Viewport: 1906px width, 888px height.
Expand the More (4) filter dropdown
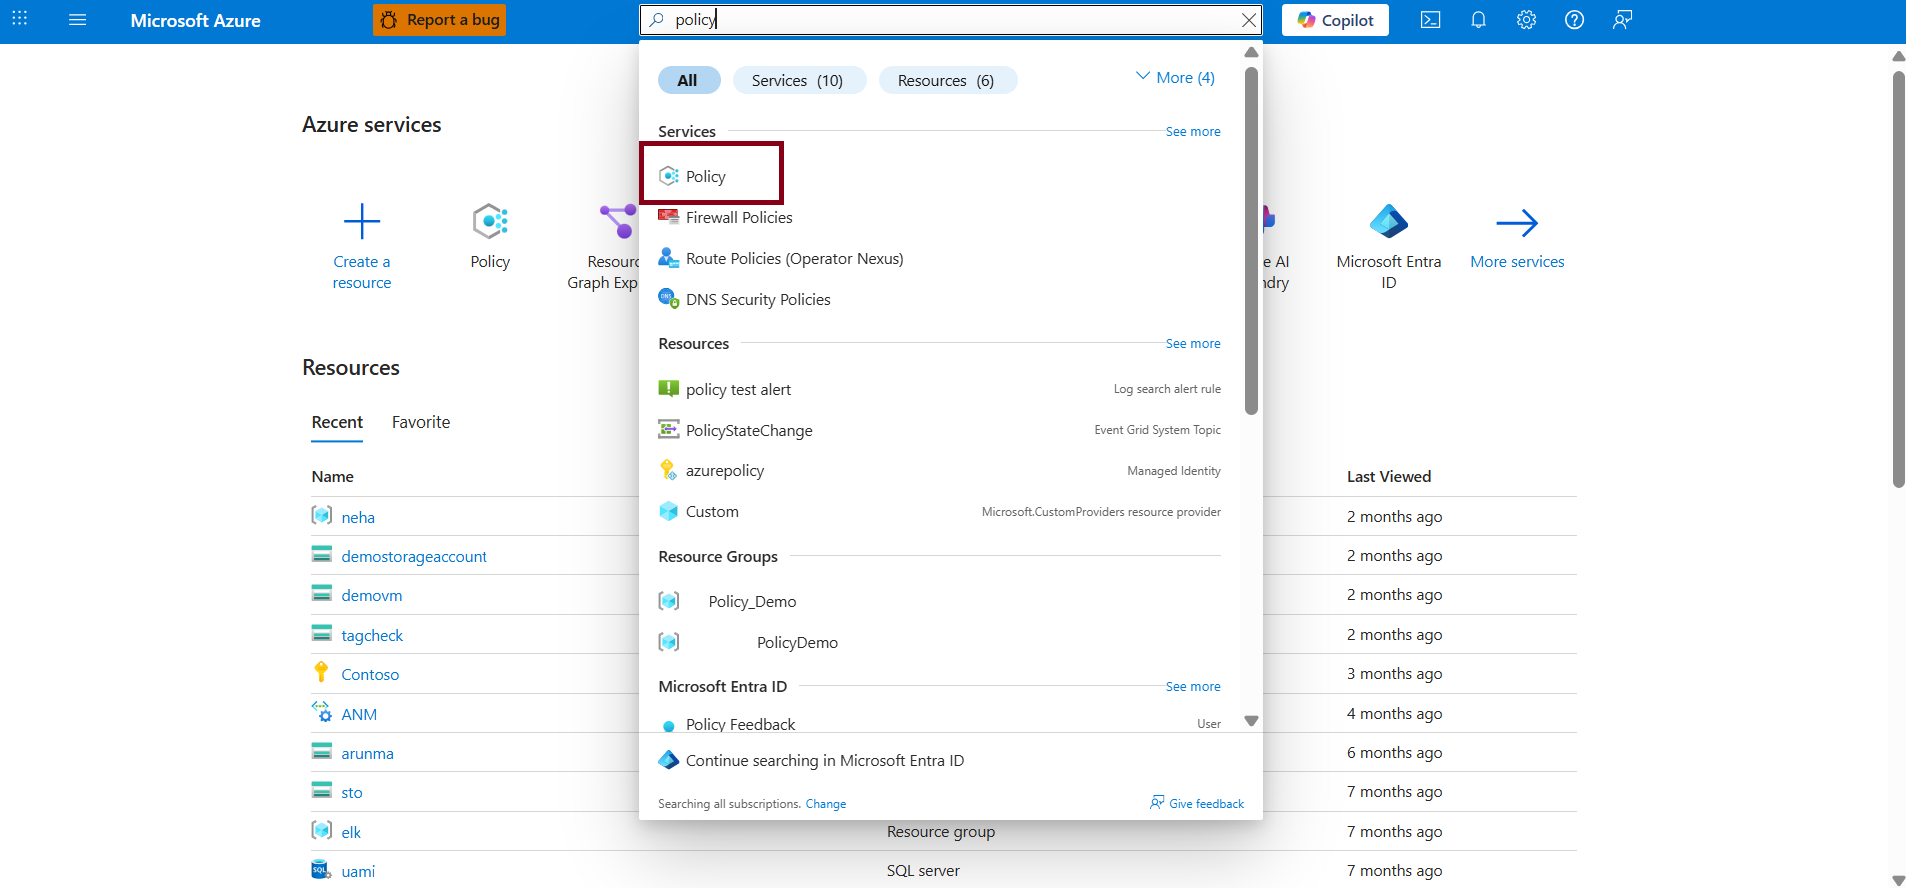(1176, 78)
